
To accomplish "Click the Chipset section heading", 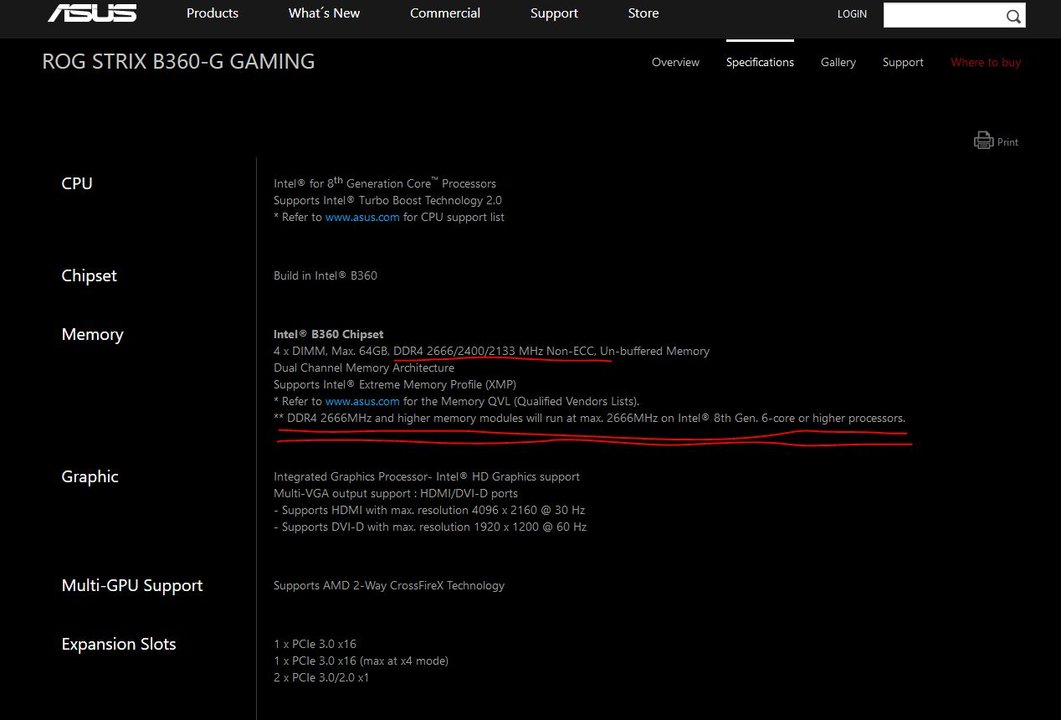I will click(89, 275).
